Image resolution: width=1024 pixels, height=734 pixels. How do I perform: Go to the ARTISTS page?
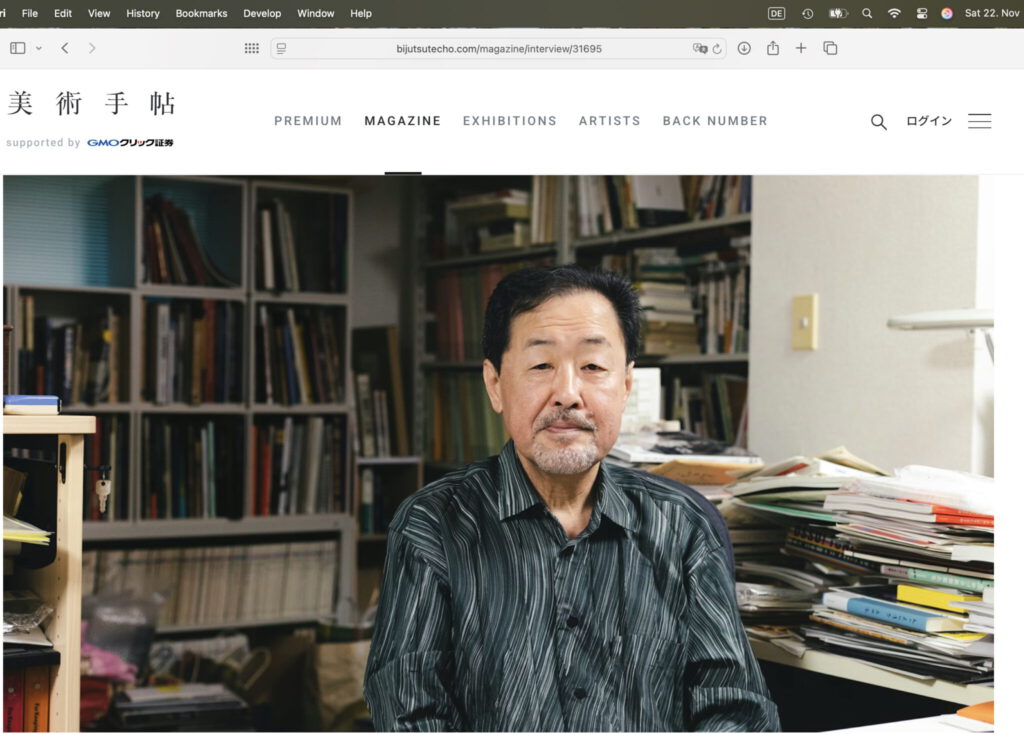[610, 121]
